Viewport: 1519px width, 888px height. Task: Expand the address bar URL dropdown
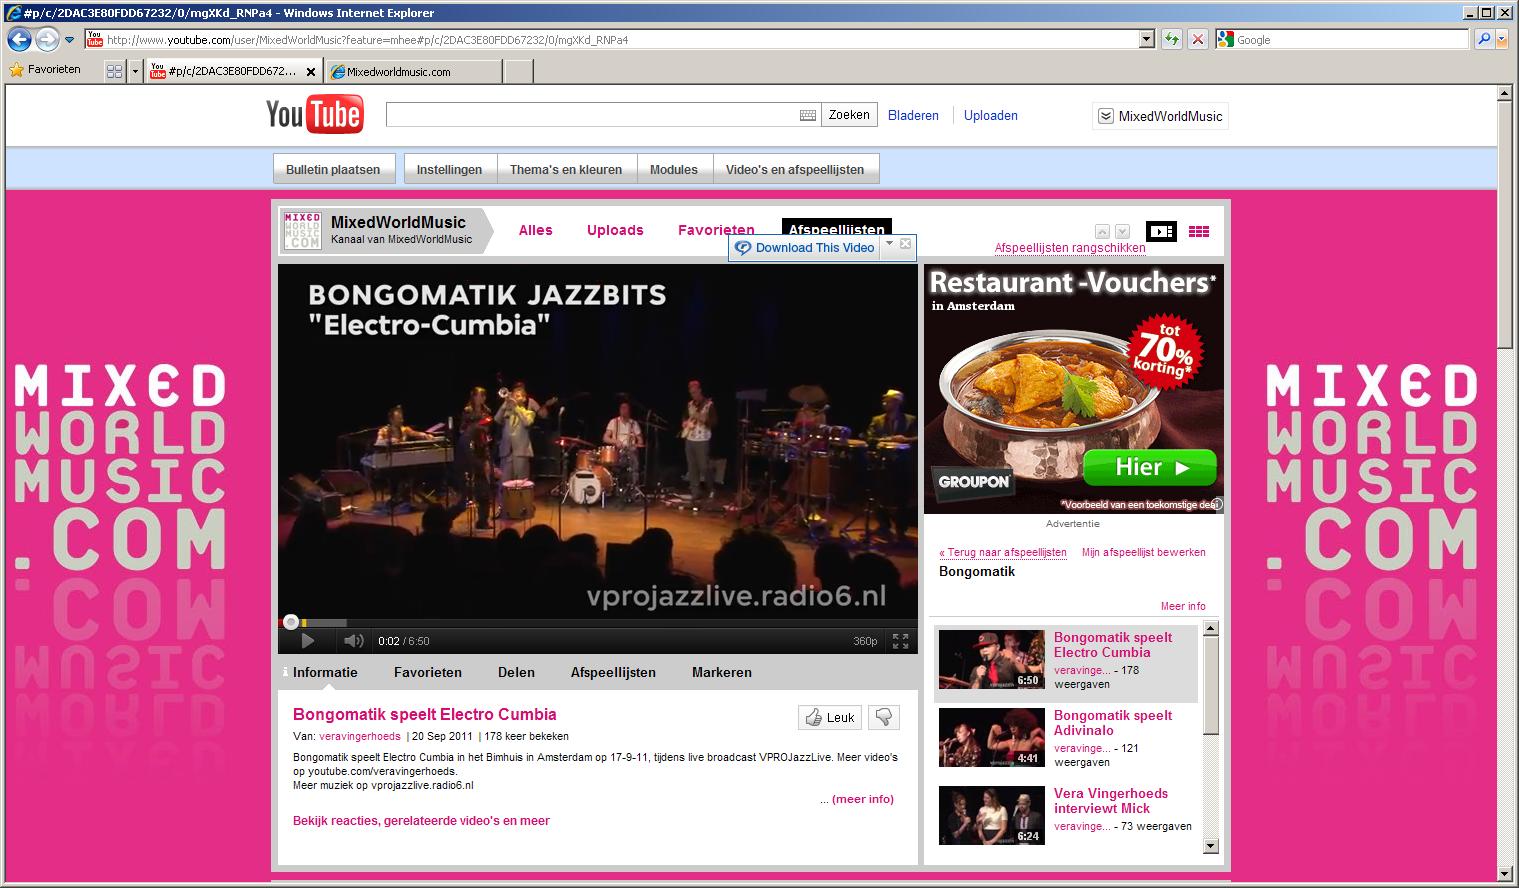click(x=1147, y=40)
